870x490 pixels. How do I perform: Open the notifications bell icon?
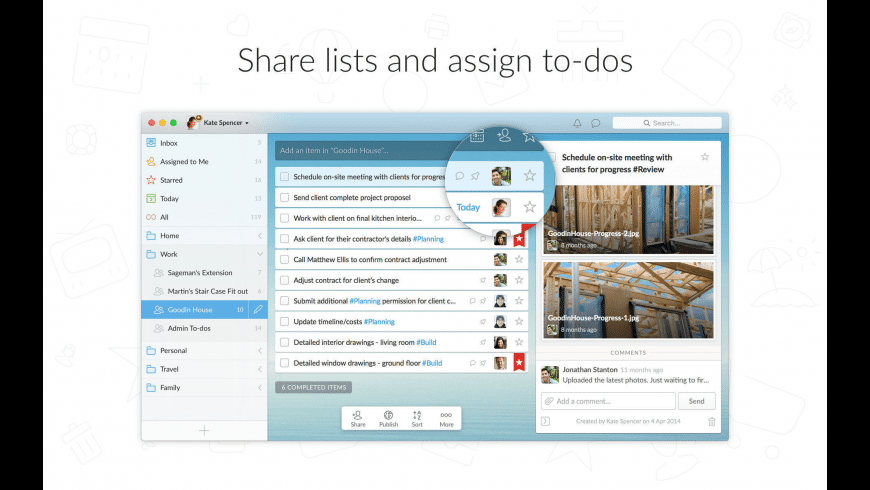pyautogui.click(x=577, y=123)
